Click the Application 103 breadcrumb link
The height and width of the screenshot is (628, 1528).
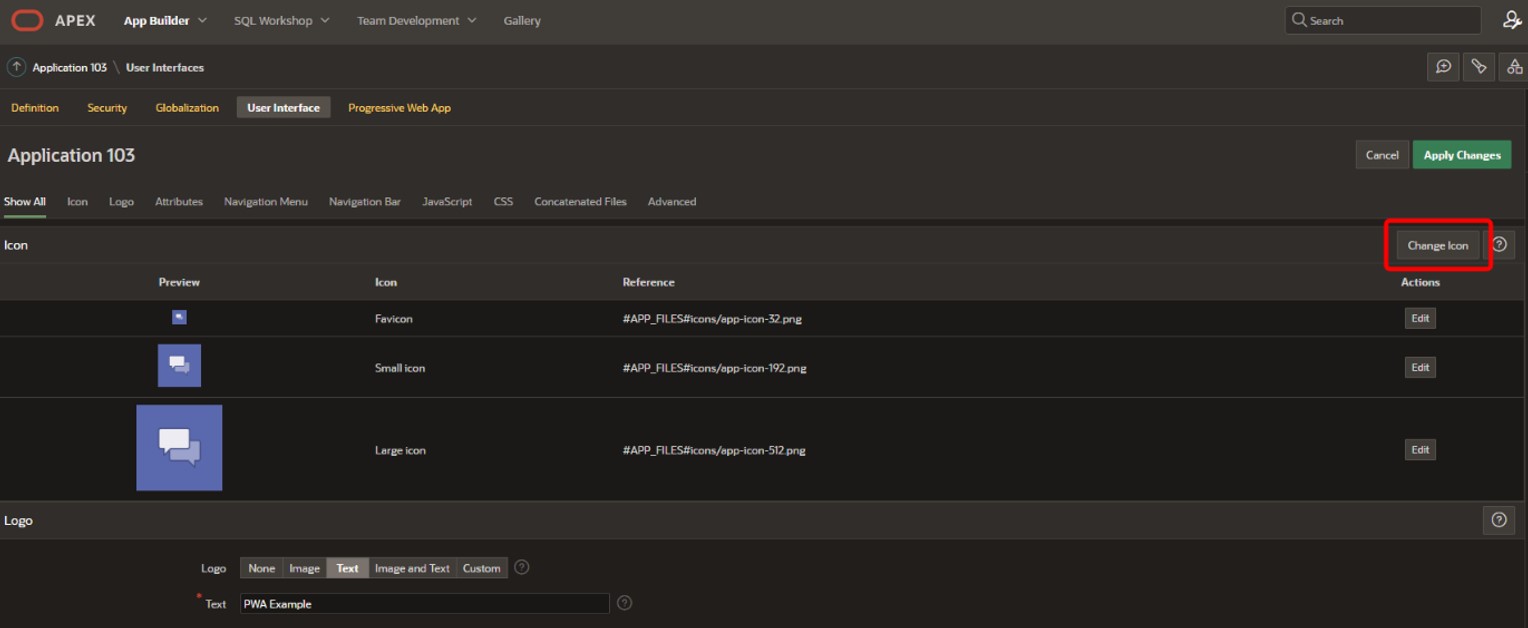click(x=69, y=67)
